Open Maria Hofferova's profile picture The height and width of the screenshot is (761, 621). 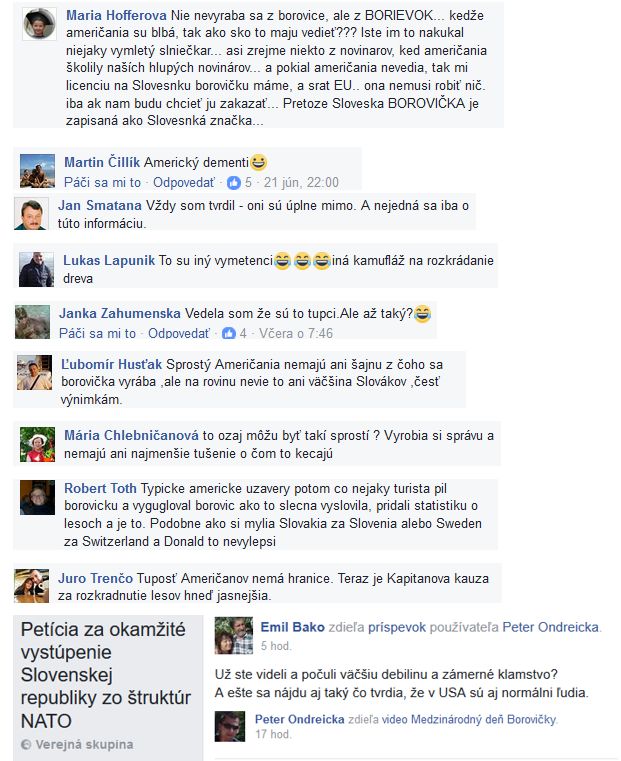pos(40,23)
